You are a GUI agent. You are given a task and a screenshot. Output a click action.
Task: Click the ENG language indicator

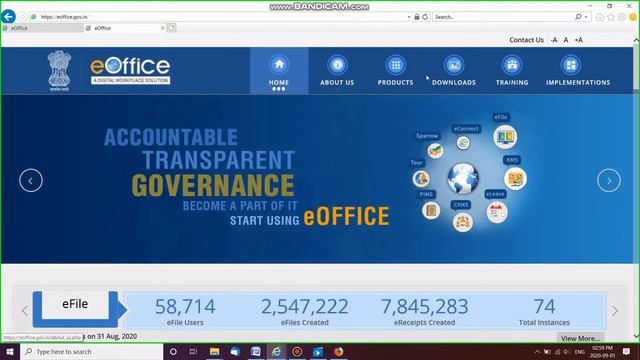[x=580, y=351]
